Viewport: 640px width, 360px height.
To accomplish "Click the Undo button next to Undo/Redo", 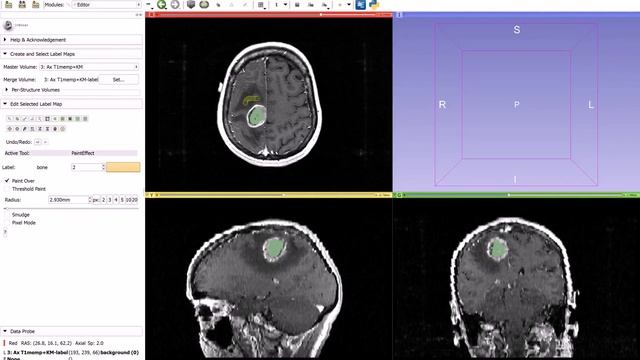I will point(38,142).
